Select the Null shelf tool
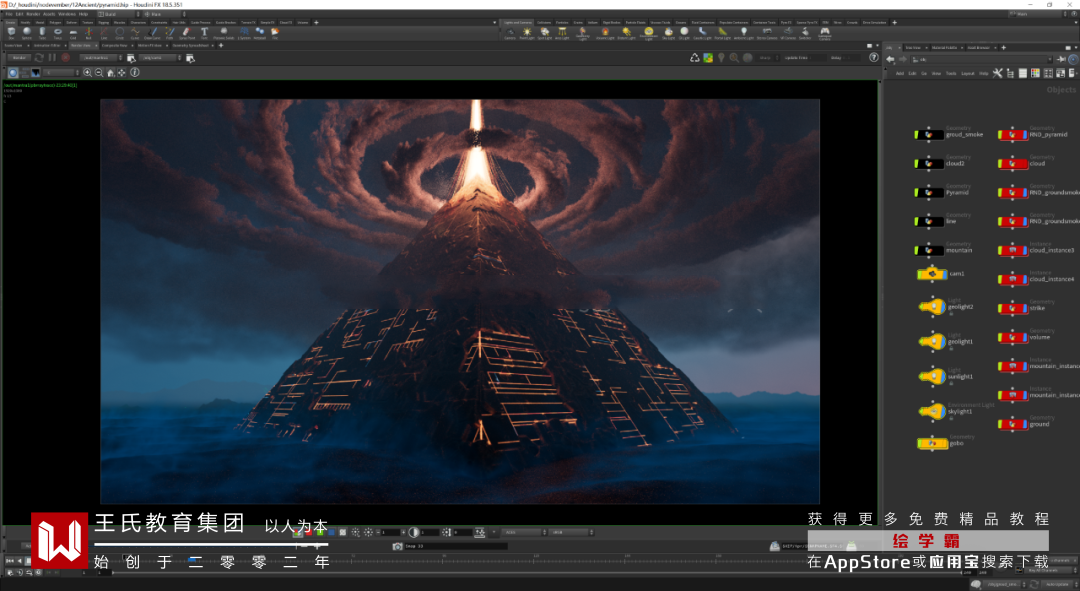1080x591 pixels. [89, 32]
